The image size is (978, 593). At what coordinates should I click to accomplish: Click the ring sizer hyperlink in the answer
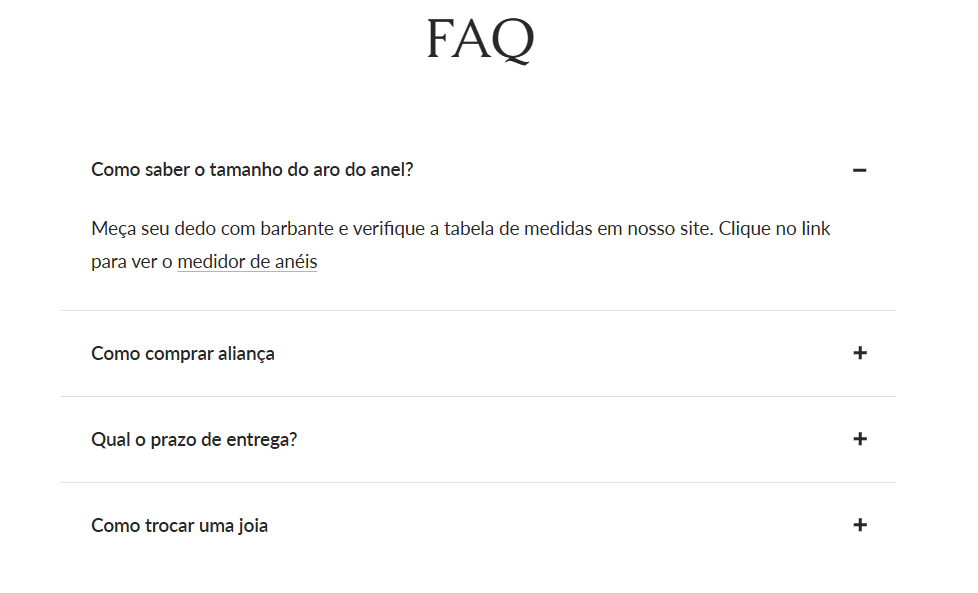246,261
